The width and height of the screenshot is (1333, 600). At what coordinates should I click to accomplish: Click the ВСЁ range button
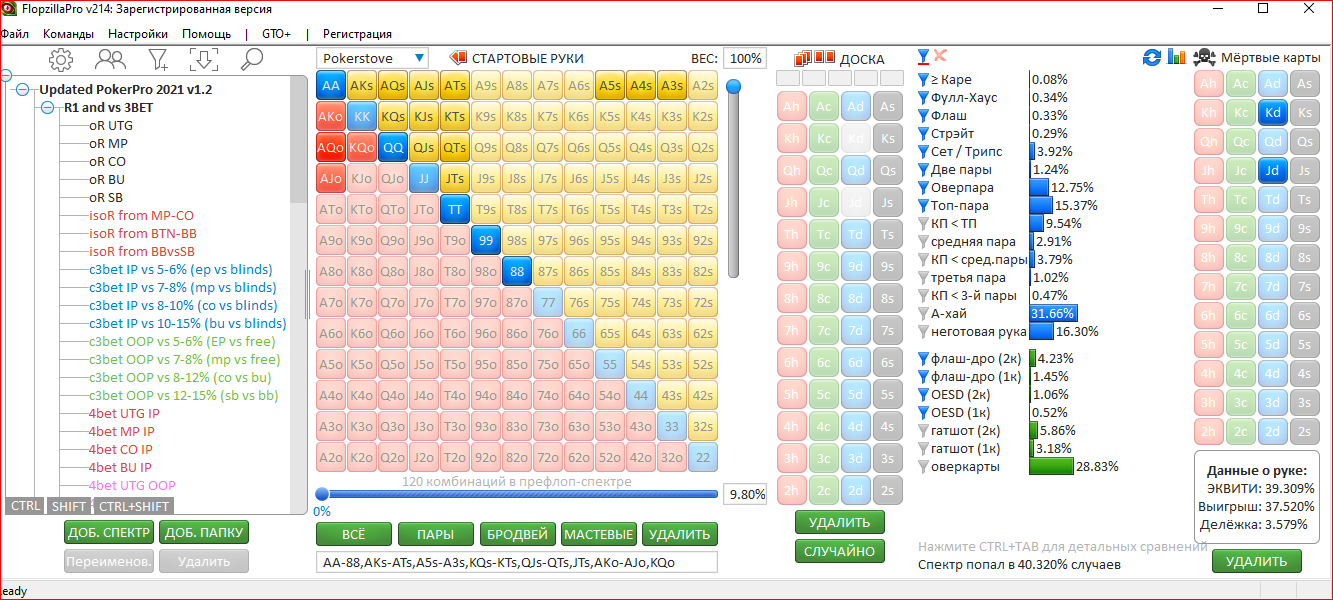pos(353,534)
